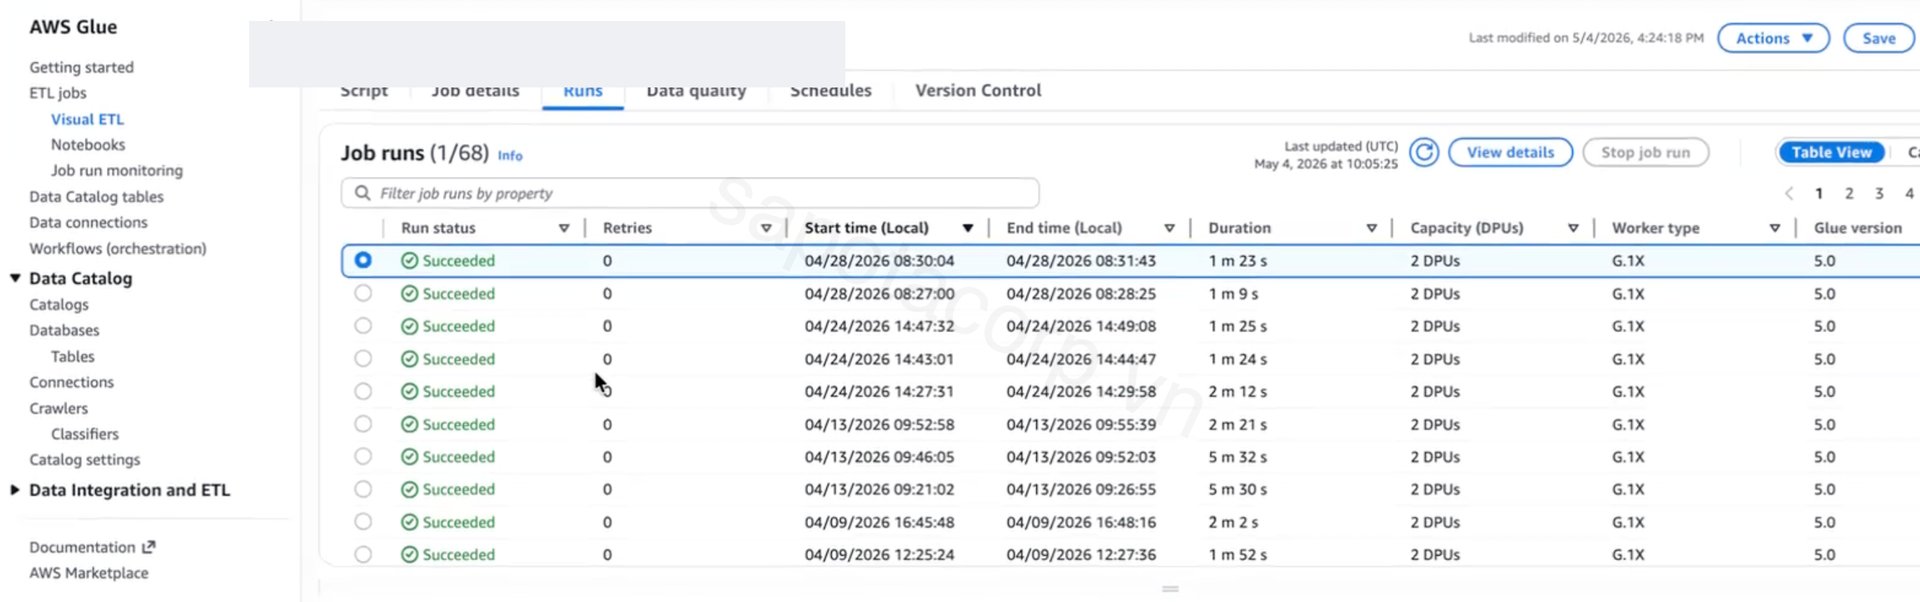
Task: Click succeeded check icon for 04/24/2026 14:47:32 run
Action: click(409, 326)
